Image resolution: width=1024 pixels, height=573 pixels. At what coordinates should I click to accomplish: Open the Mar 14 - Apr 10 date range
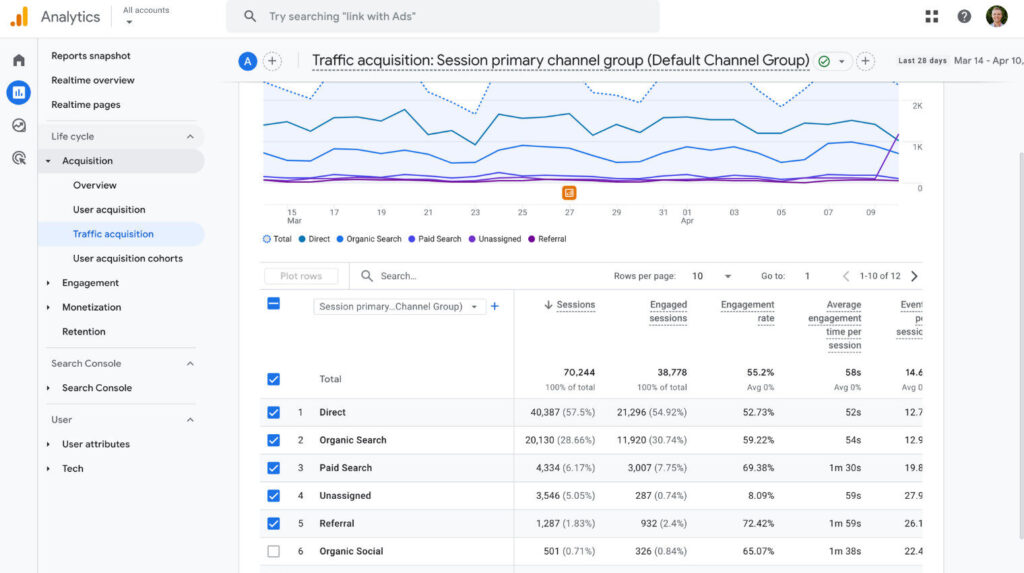point(987,61)
